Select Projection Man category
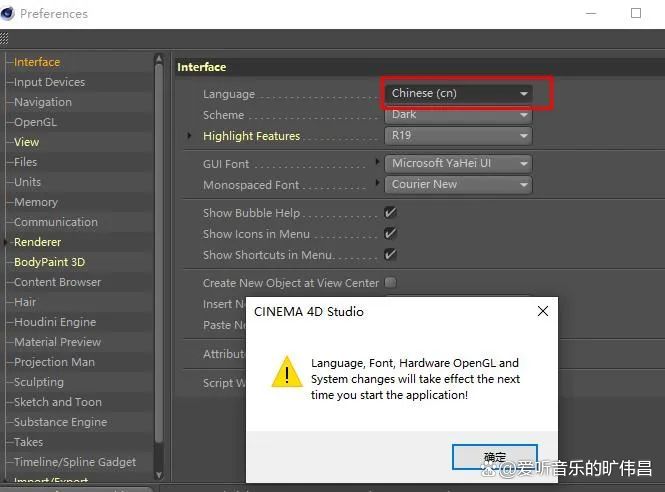 (54, 362)
